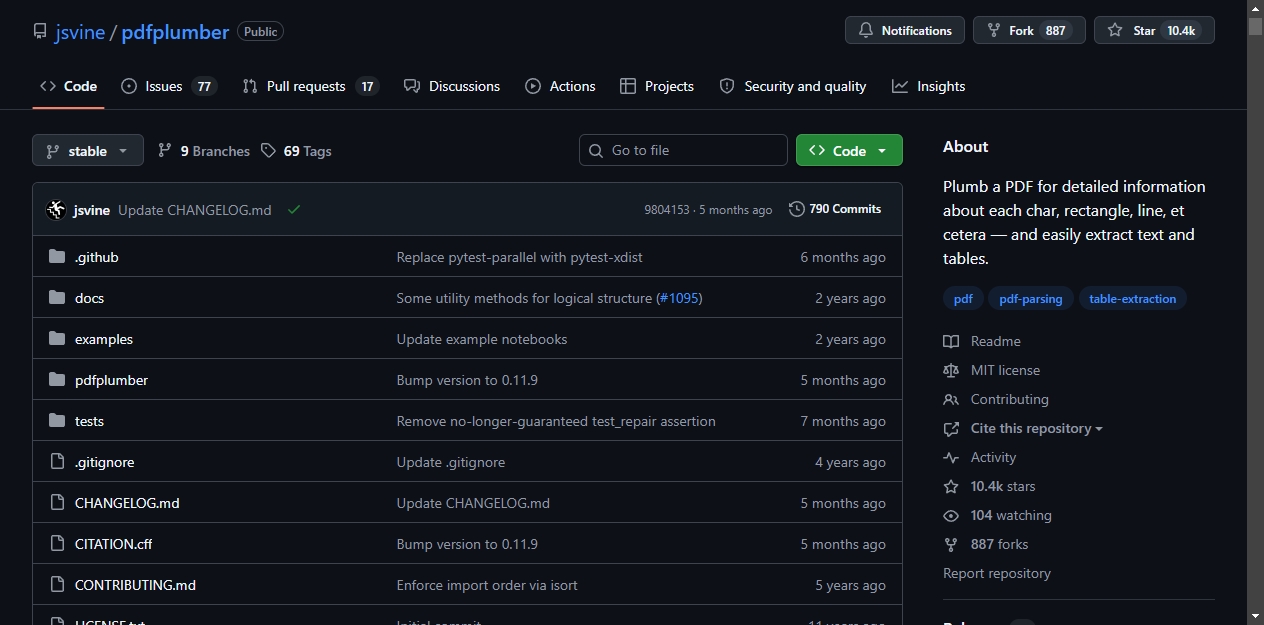The width and height of the screenshot is (1264, 625).
Task: View the 887 forks link
Action: coord(986,544)
